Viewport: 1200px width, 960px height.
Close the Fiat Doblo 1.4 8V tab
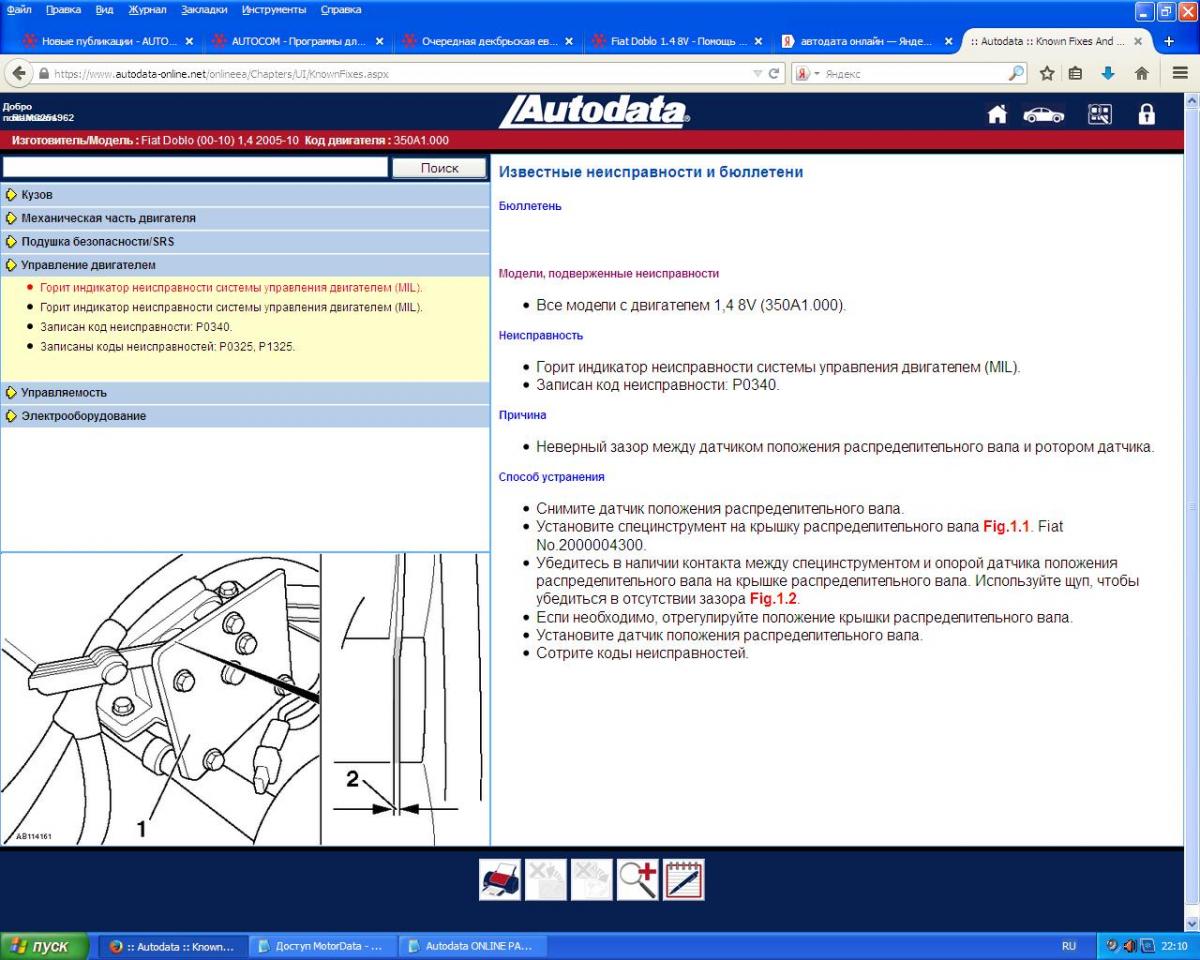point(758,42)
